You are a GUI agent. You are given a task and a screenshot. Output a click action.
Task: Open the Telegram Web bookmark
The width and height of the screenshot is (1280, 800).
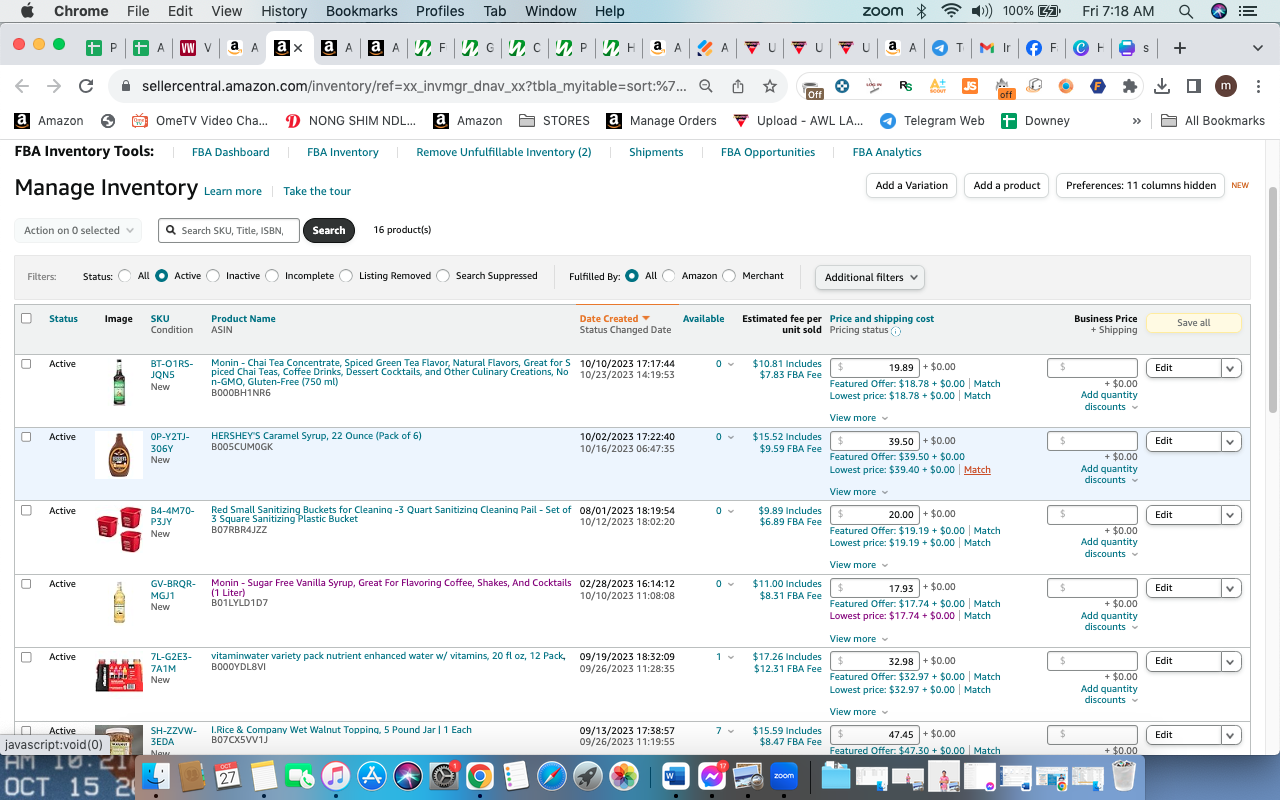pyautogui.click(x=932, y=120)
